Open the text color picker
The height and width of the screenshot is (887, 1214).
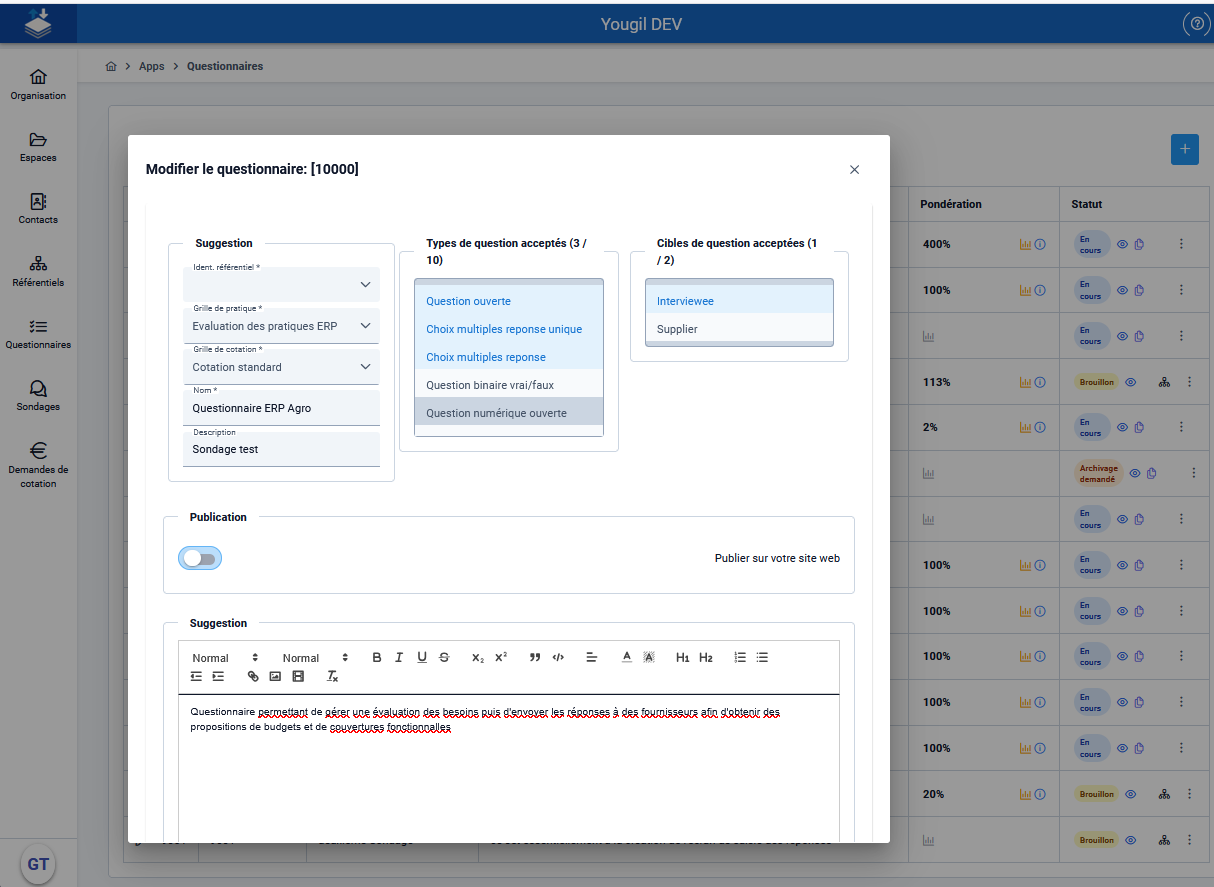627,657
